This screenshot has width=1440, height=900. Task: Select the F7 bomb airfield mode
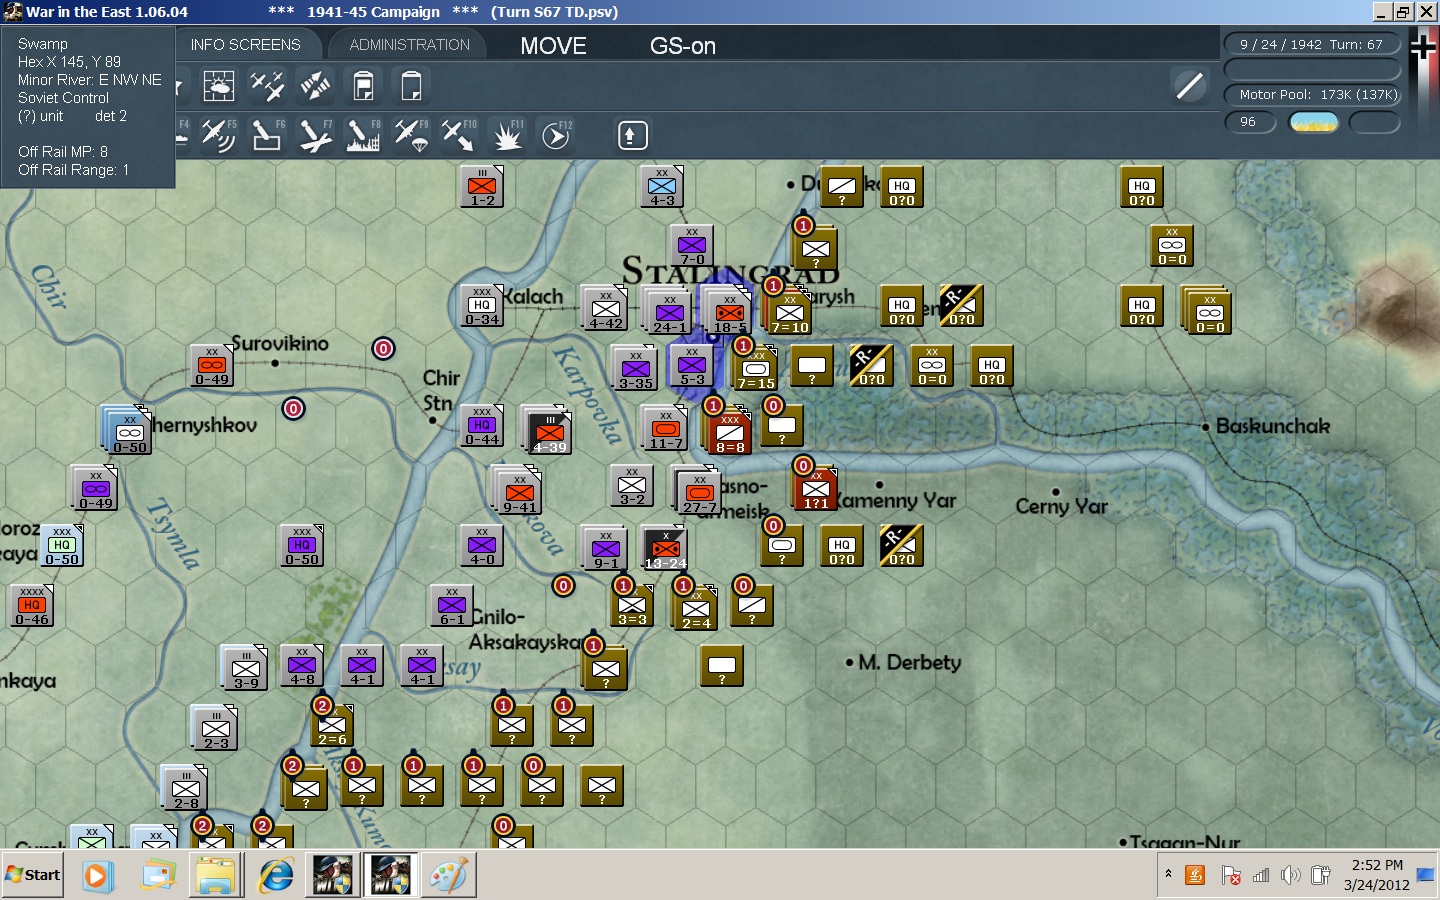coord(314,135)
